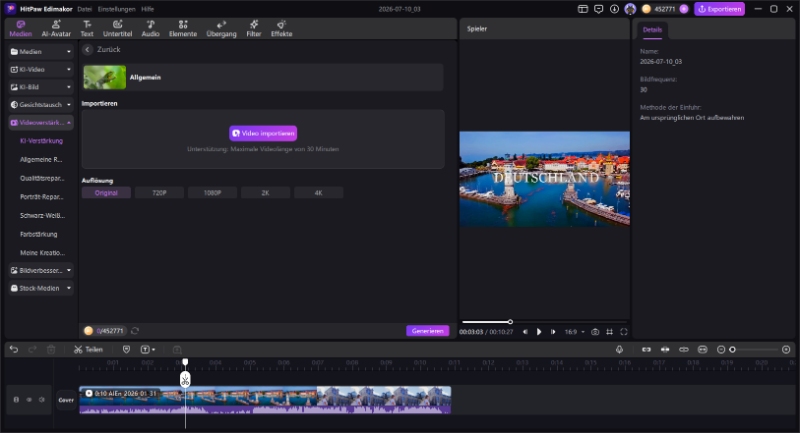Collapse the Videoverstärk... sidebar section
This screenshot has height=433, width=800.
[41, 122]
